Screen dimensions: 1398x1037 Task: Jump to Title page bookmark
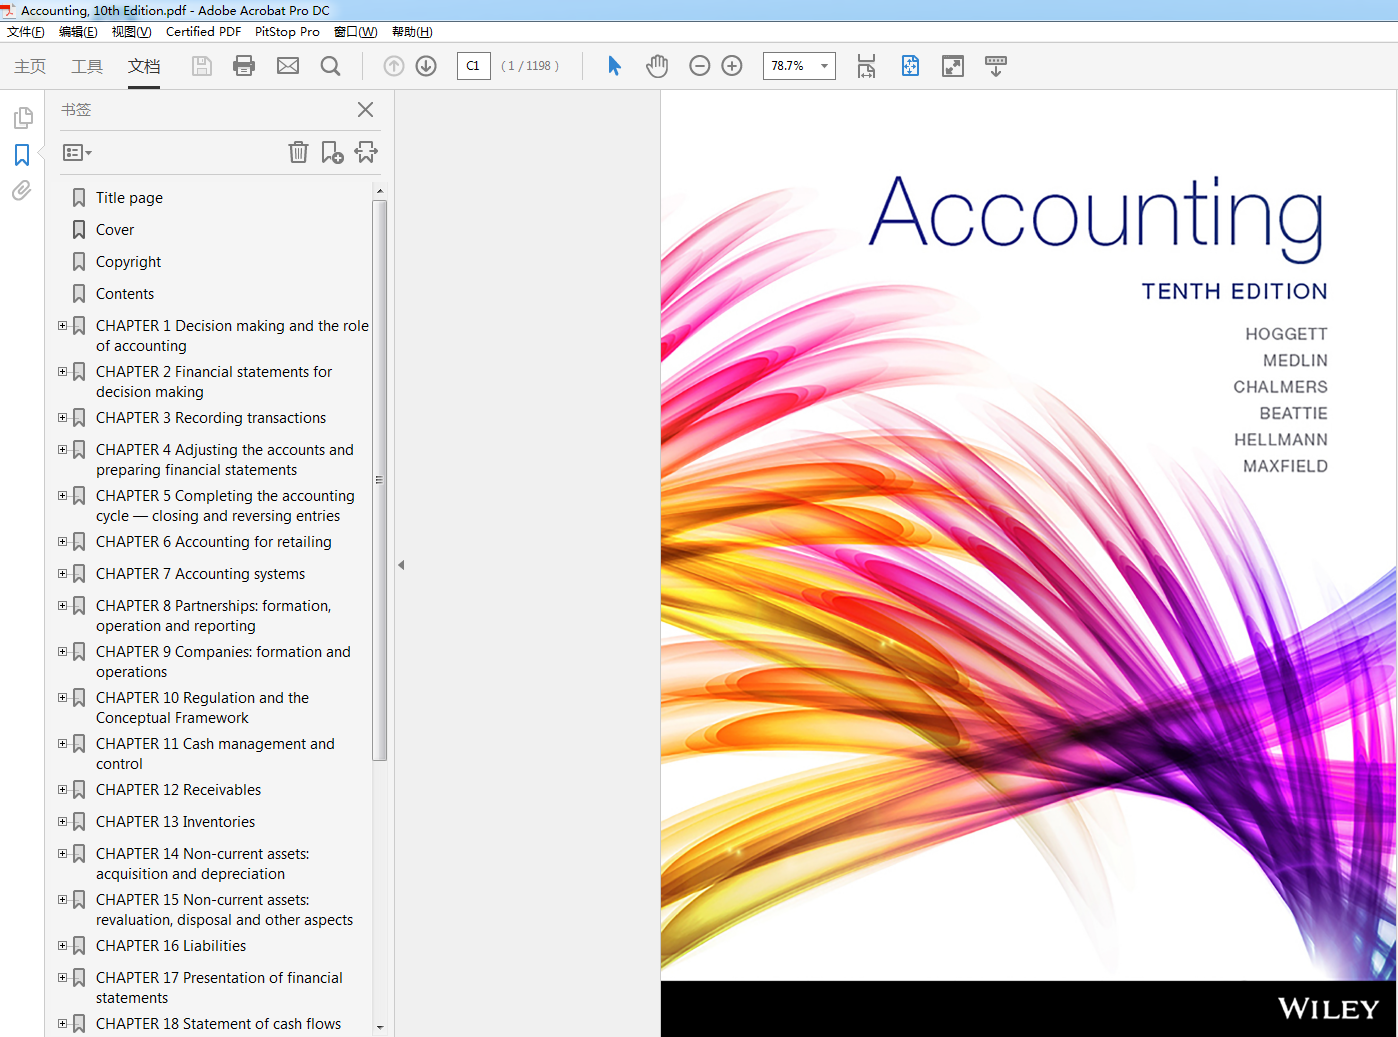(129, 198)
